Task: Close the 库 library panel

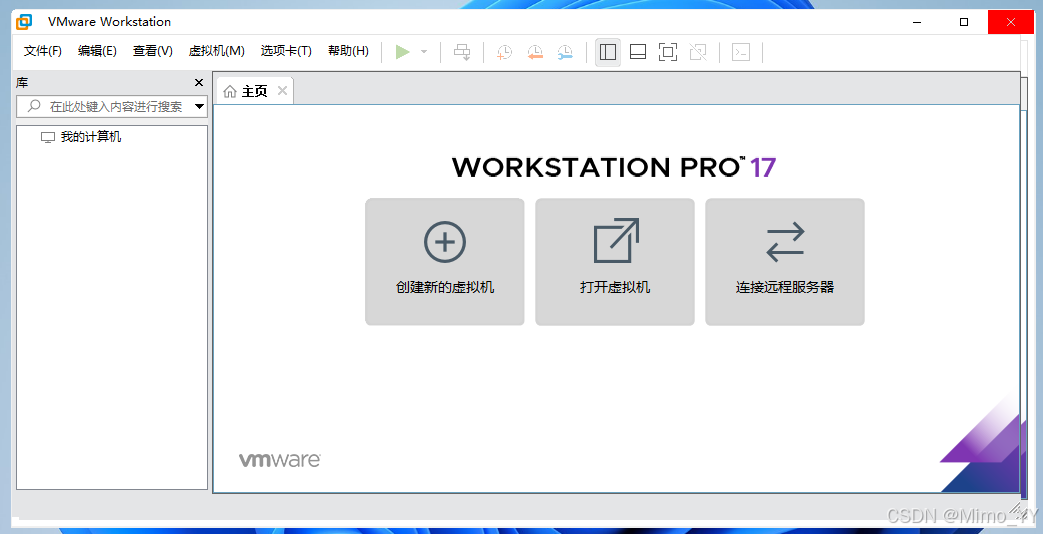Action: click(x=198, y=82)
